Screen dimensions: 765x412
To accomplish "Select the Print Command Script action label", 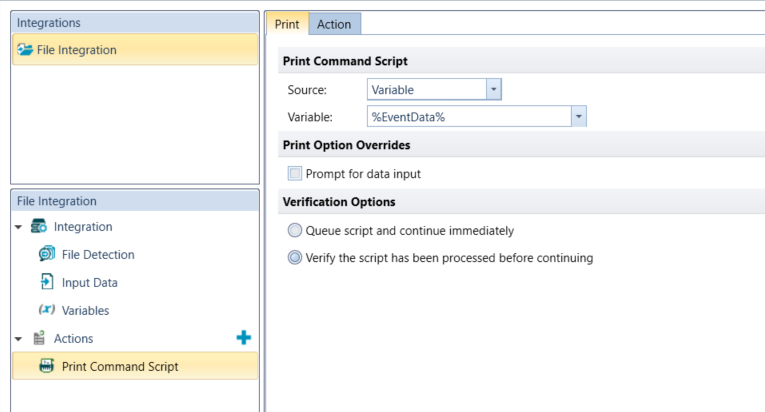I will [x=120, y=367].
